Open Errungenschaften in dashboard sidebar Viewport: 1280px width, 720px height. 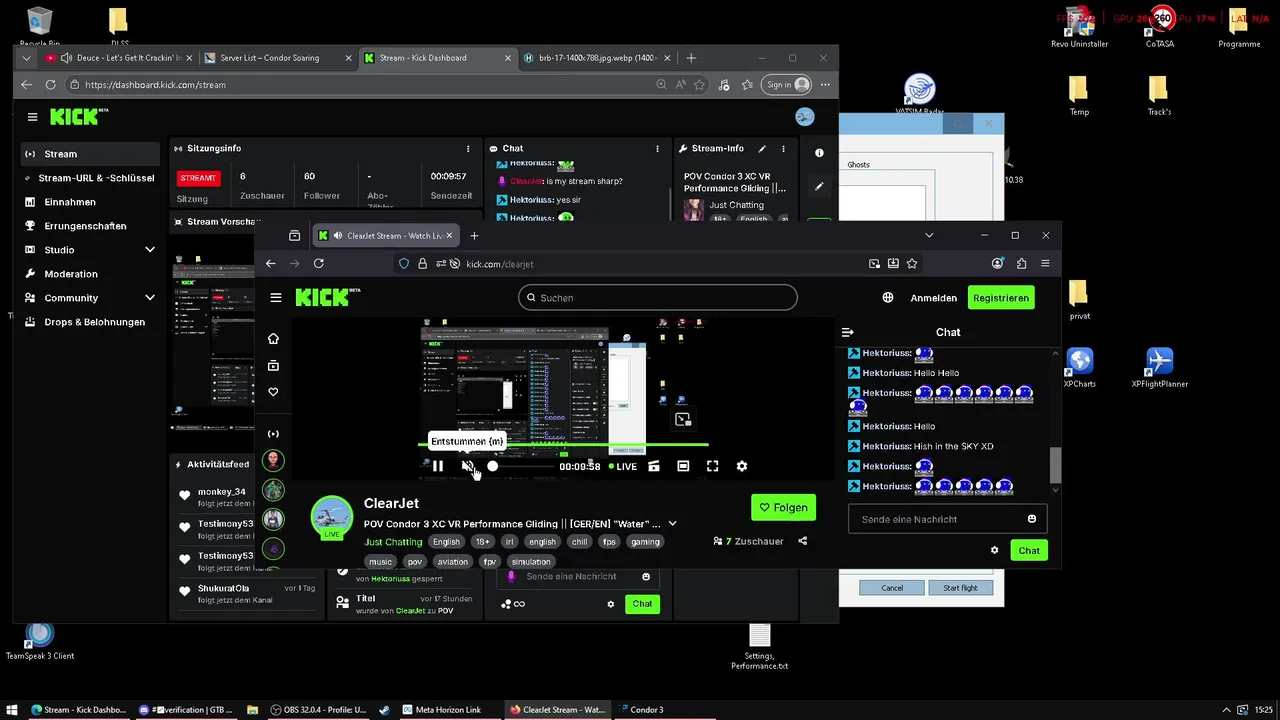coord(90,226)
